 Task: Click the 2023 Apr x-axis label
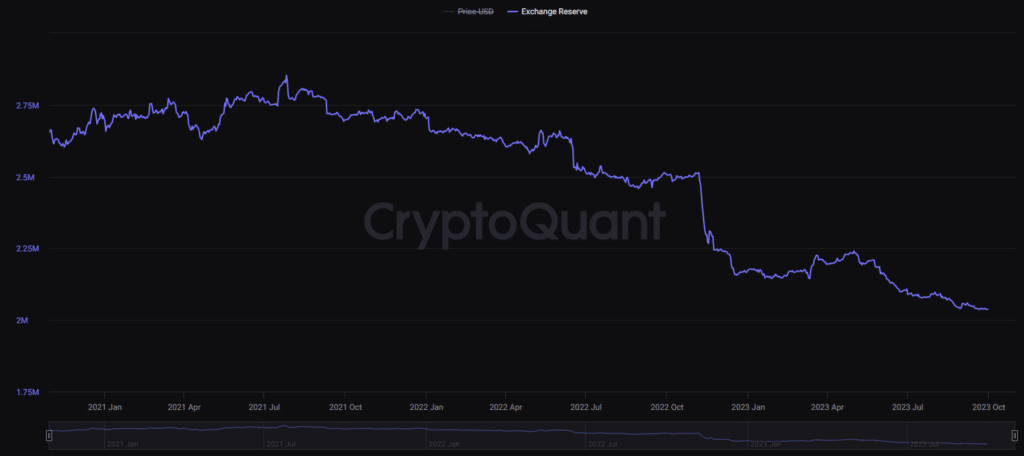coord(827,406)
